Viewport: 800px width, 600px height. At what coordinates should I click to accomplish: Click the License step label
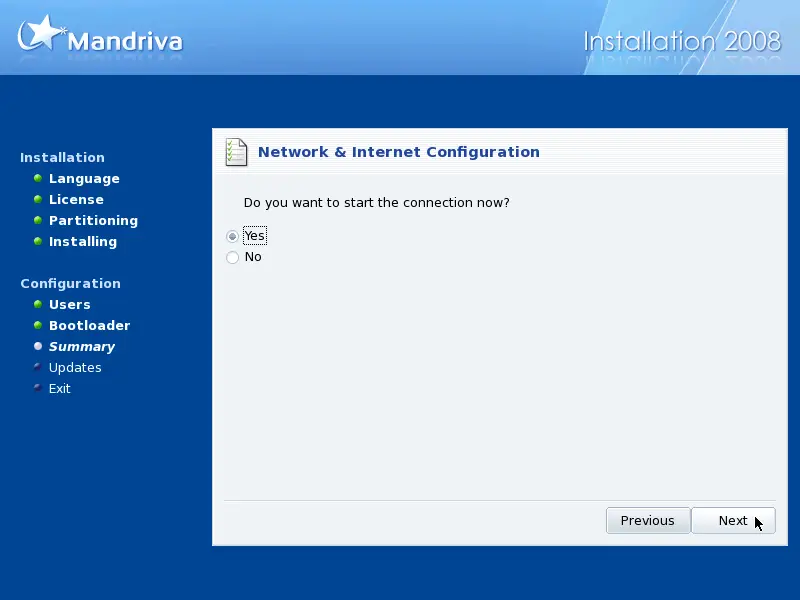point(76,199)
